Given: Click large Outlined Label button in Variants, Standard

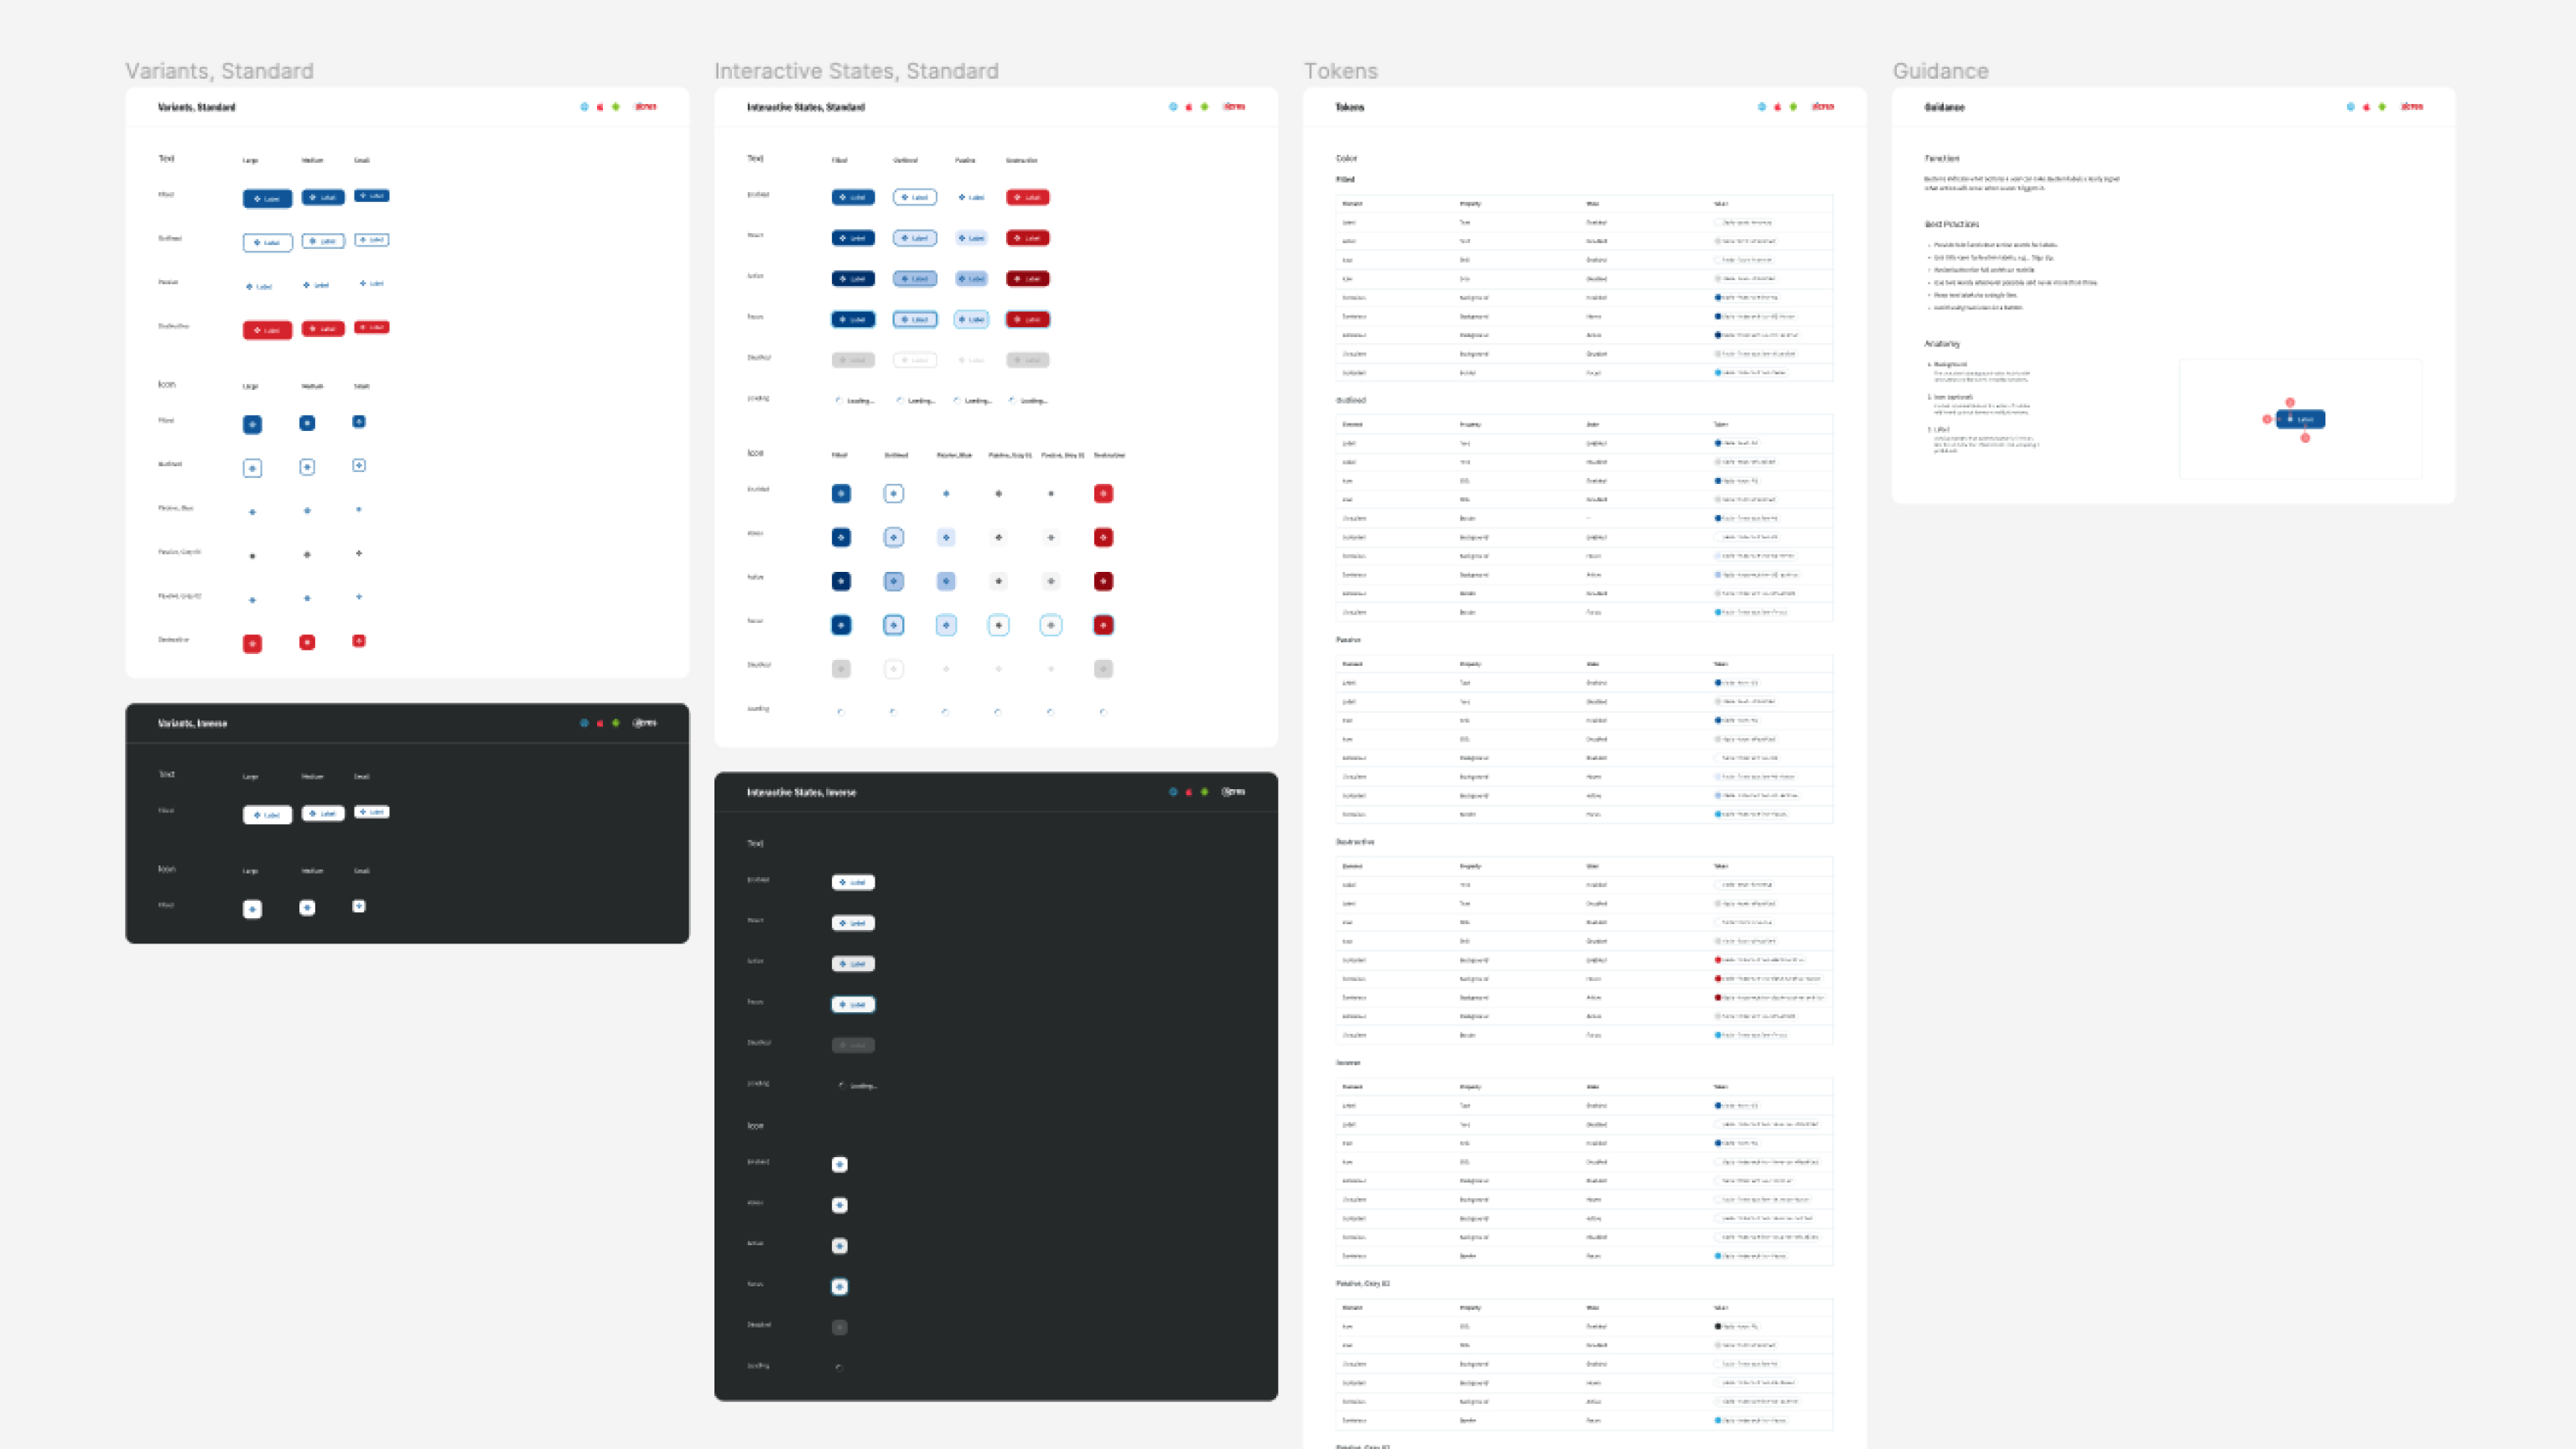Looking at the screenshot, I should point(267,243).
